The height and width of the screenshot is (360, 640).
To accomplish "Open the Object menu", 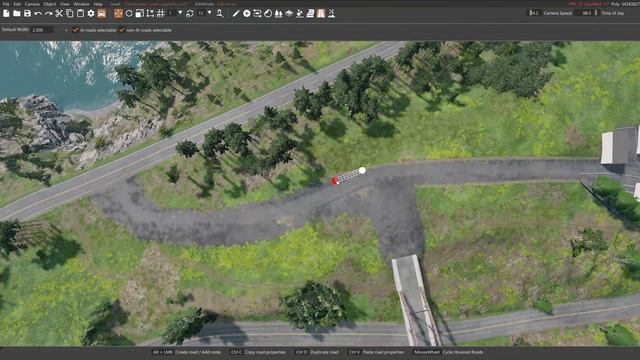I will (50, 4).
